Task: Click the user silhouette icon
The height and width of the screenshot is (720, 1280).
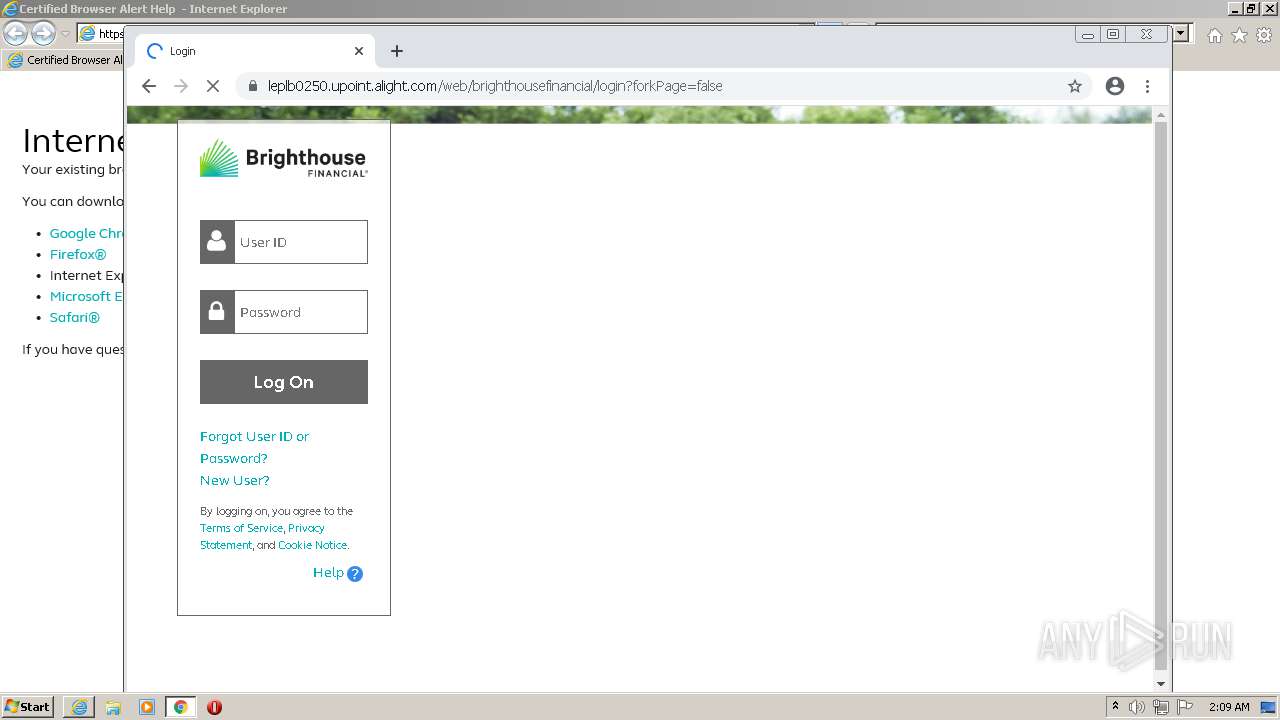Action: (217, 242)
